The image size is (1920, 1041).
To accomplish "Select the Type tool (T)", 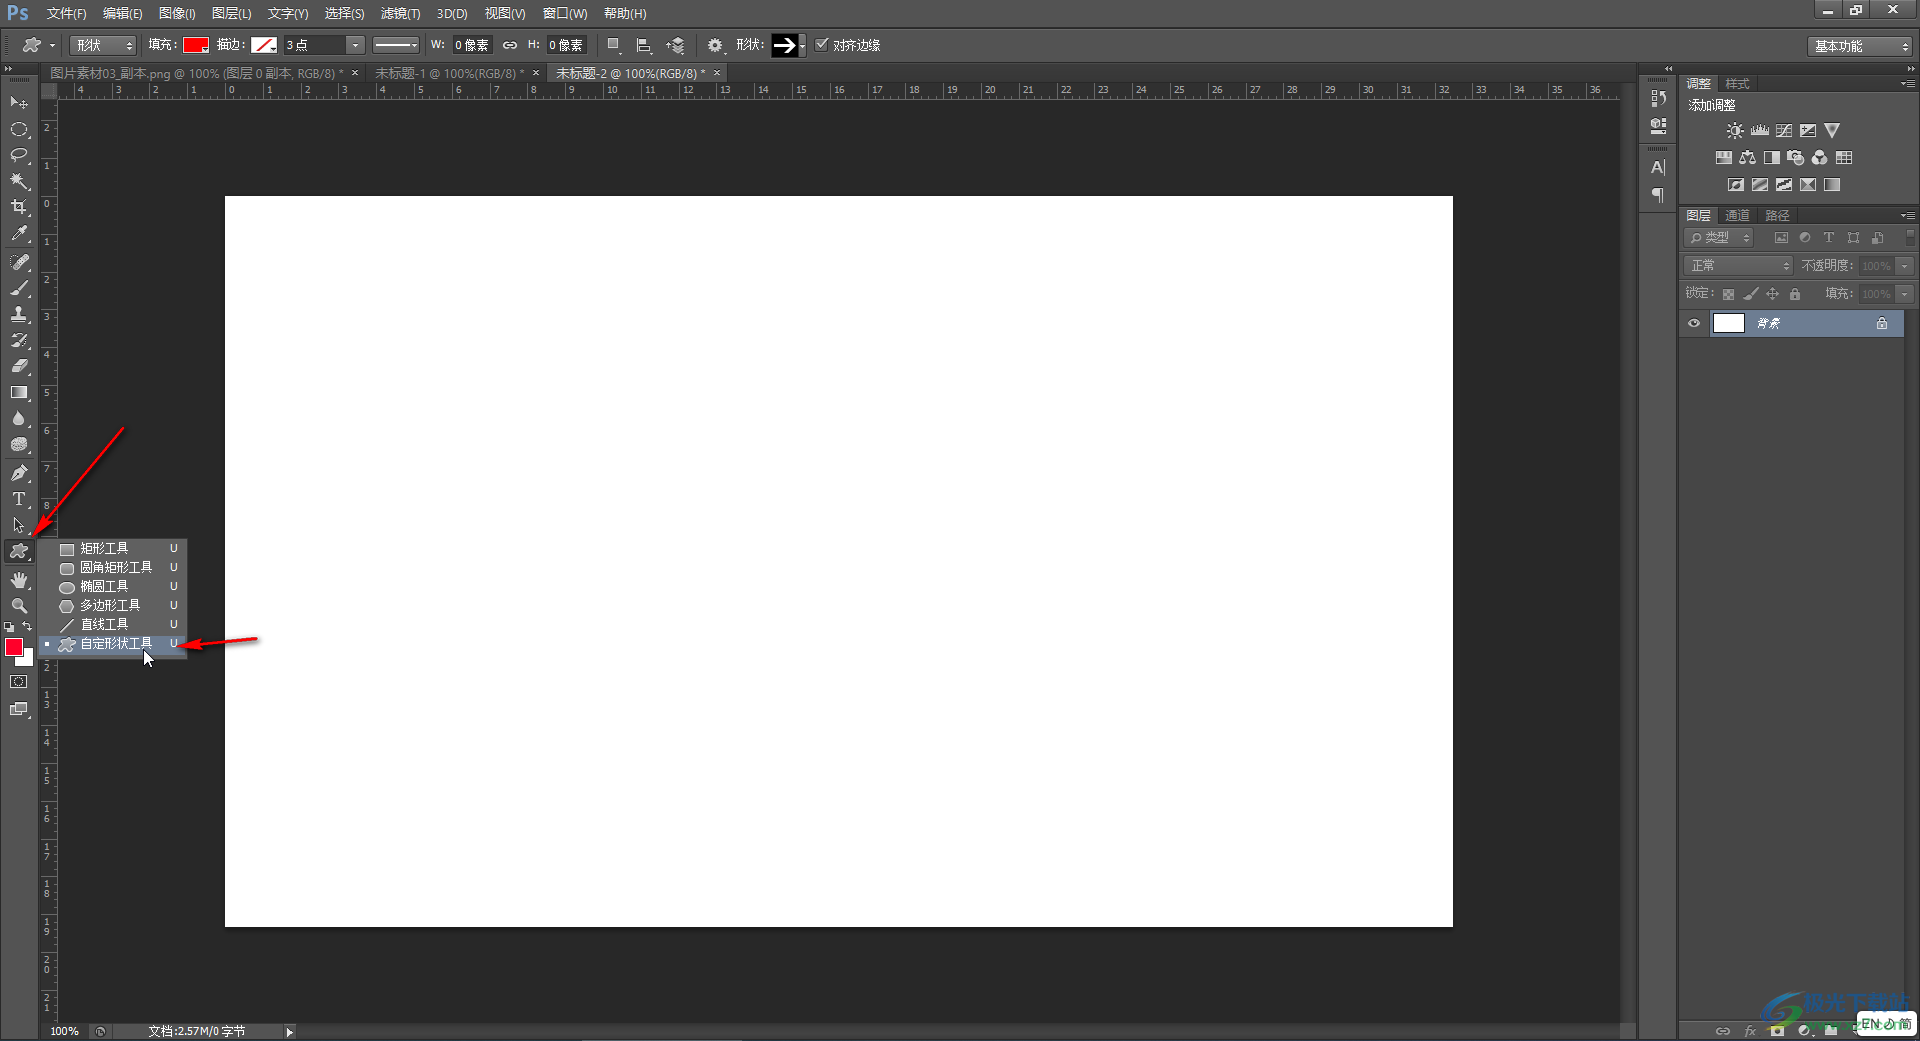I will click(x=19, y=499).
